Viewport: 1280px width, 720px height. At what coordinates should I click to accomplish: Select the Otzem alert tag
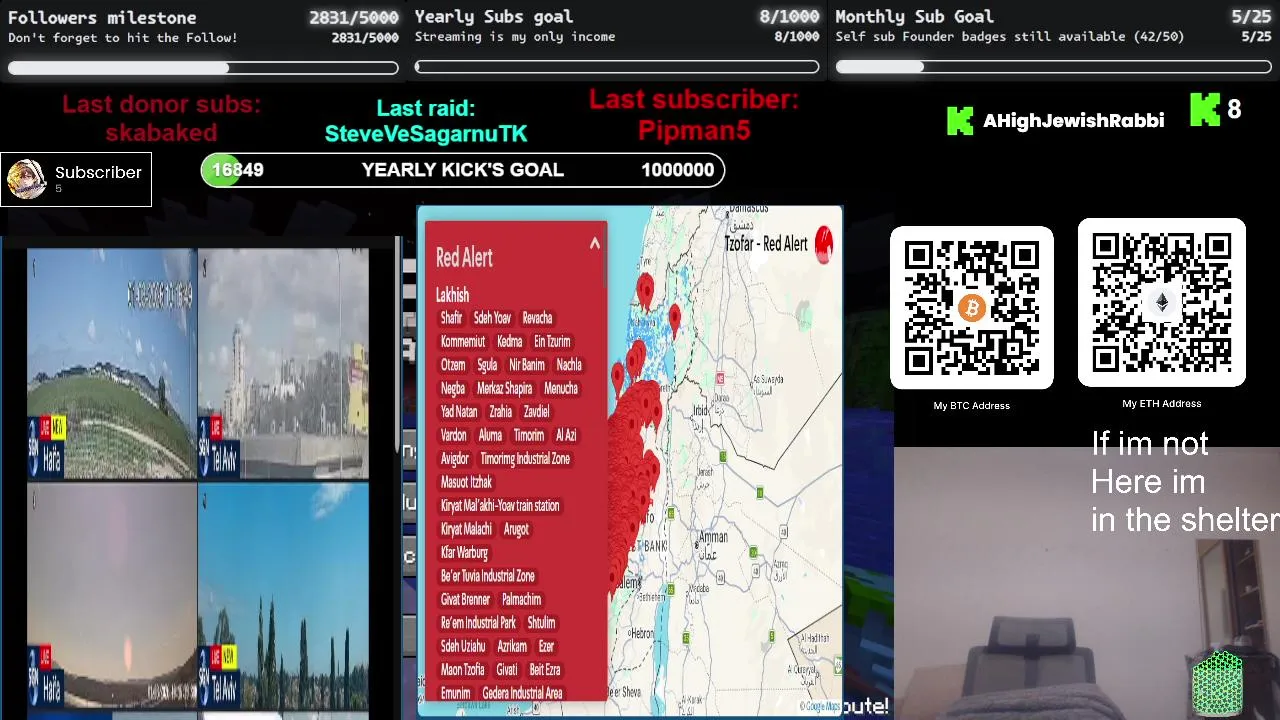(453, 365)
